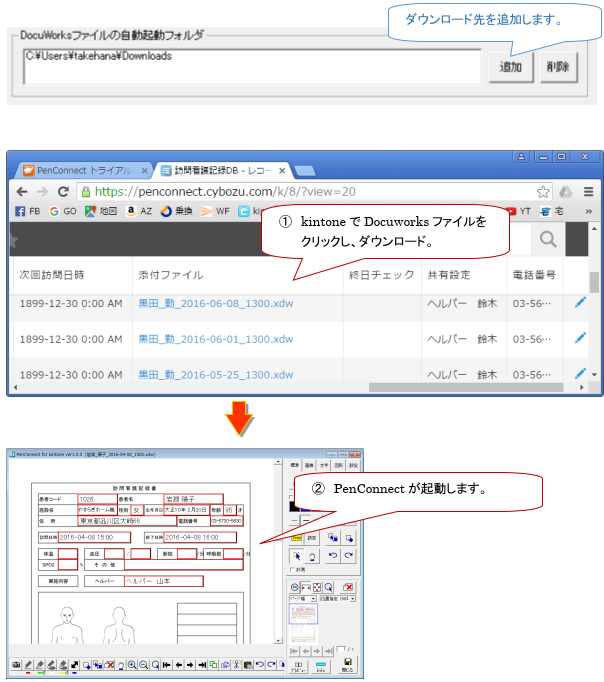Click the delete red X icon in bottom toolbar

click(110, 665)
